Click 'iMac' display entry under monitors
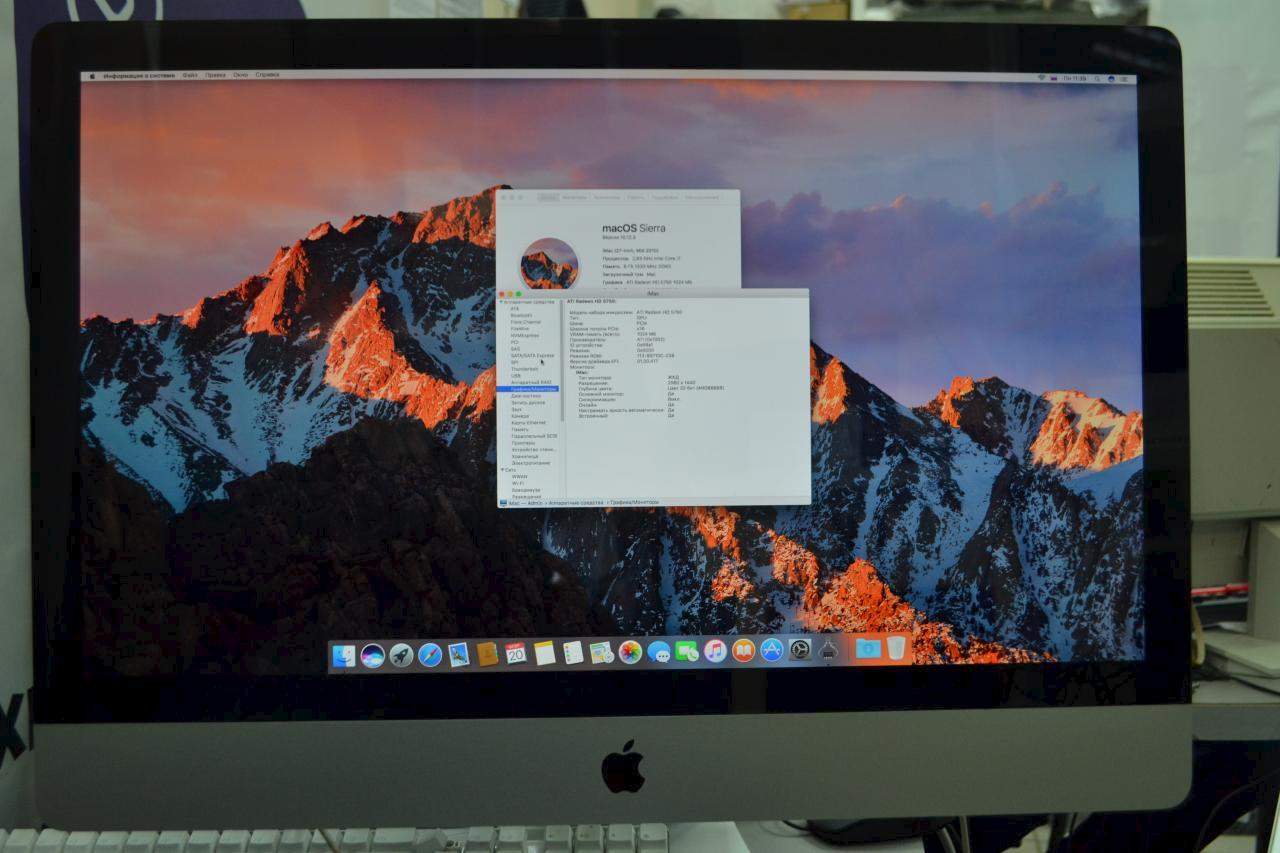The width and height of the screenshot is (1280, 853). 582,372
